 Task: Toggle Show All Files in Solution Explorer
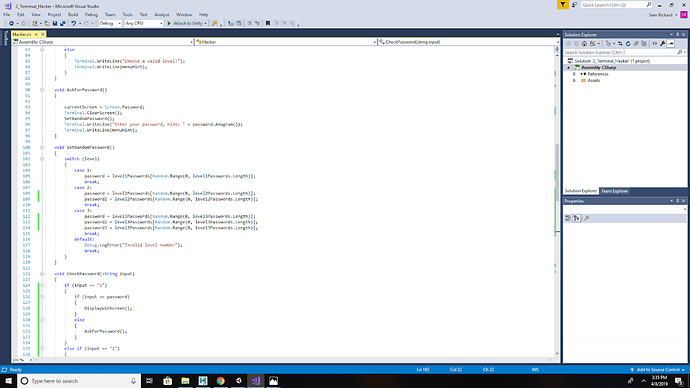(644, 44)
